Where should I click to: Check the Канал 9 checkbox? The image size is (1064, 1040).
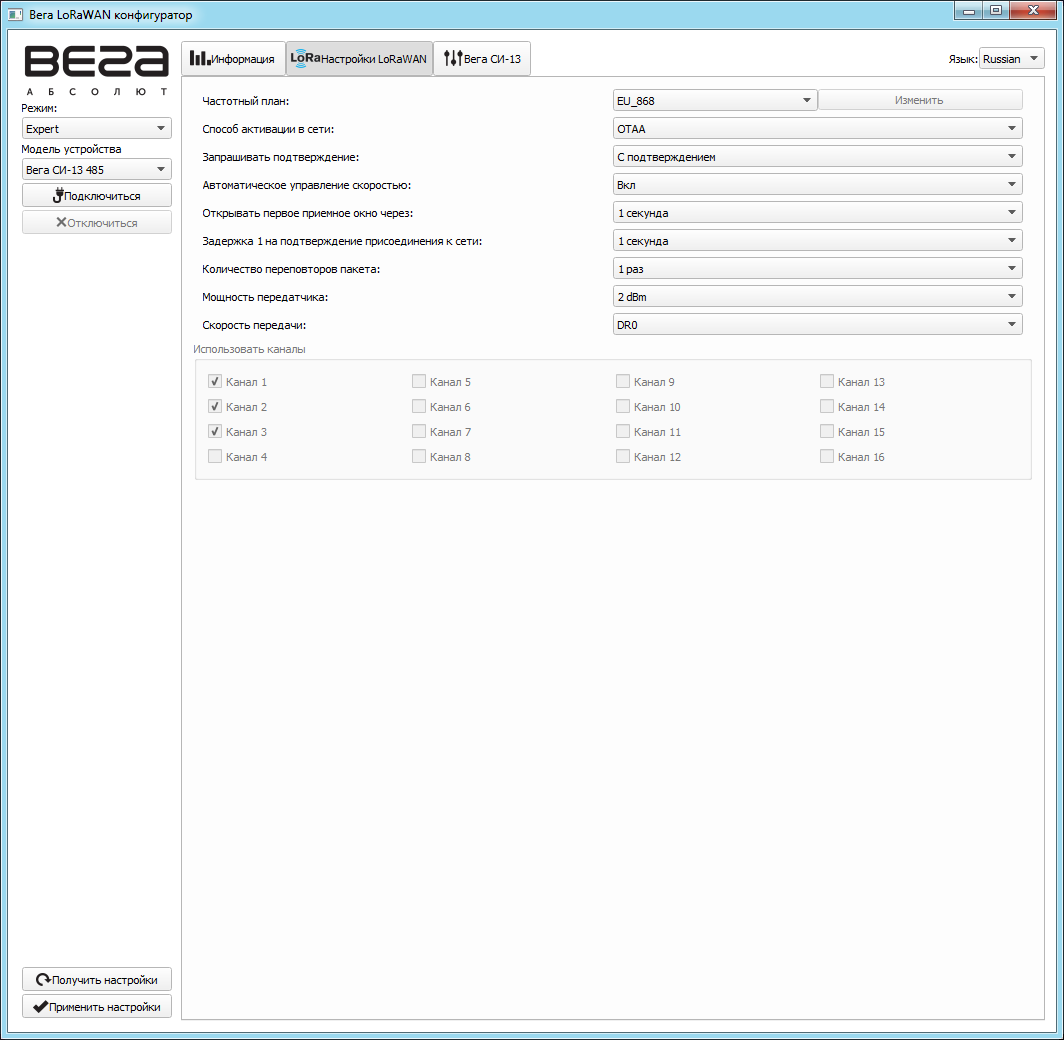(623, 381)
